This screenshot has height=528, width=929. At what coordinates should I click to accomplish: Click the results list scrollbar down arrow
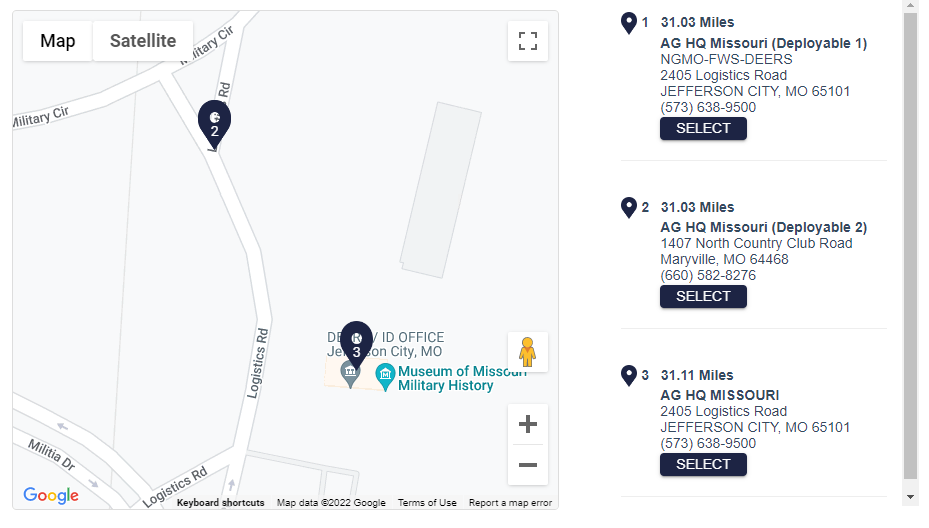coord(910,497)
